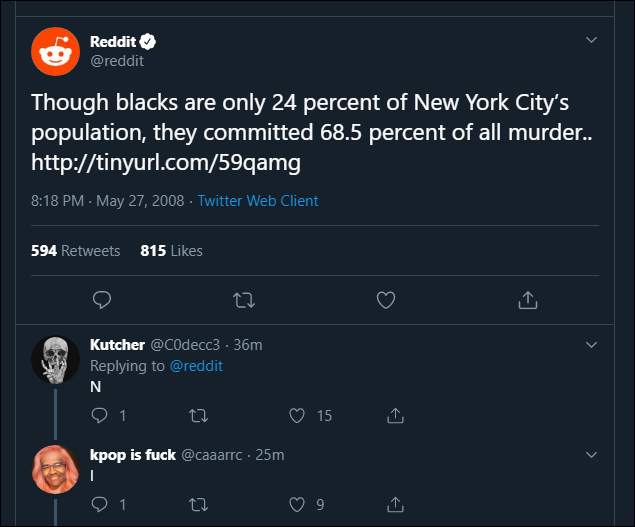Image resolution: width=635 pixels, height=527 pixels.
Task: Reply to kpop is fuck's comment
Action: (100, 505)
